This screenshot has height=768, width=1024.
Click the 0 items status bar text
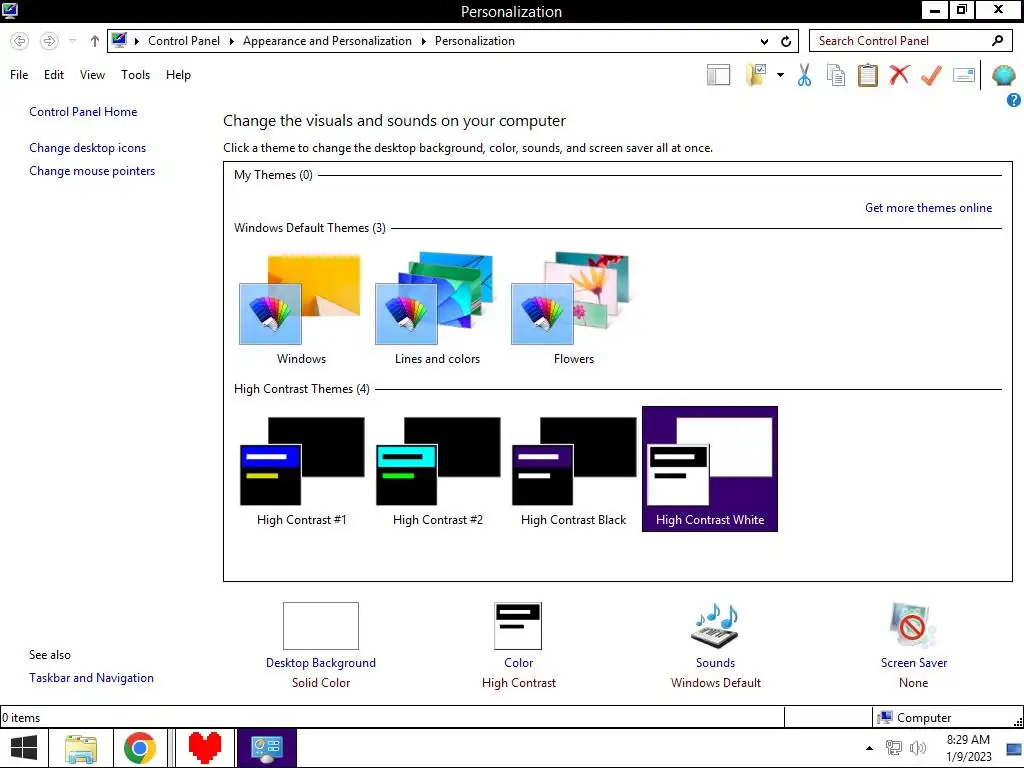22,718
